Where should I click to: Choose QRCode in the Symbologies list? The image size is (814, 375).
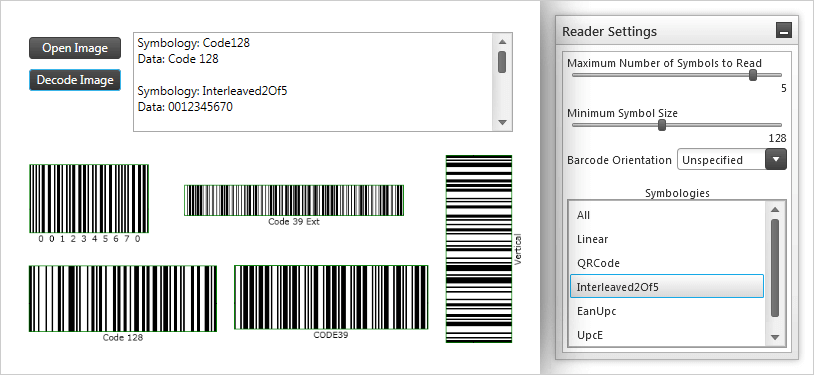click(x=667, y=263)
